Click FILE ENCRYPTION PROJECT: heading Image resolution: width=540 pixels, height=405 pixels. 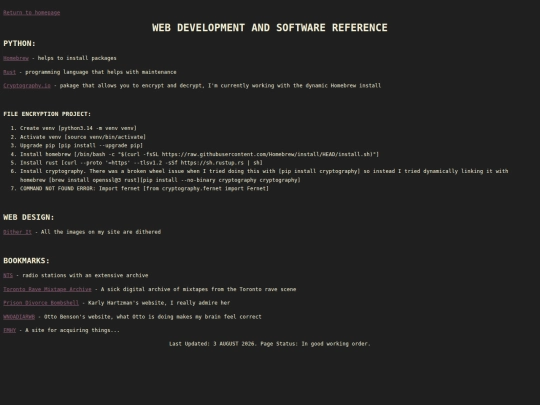pyautogui.click(x=47, y=114)
